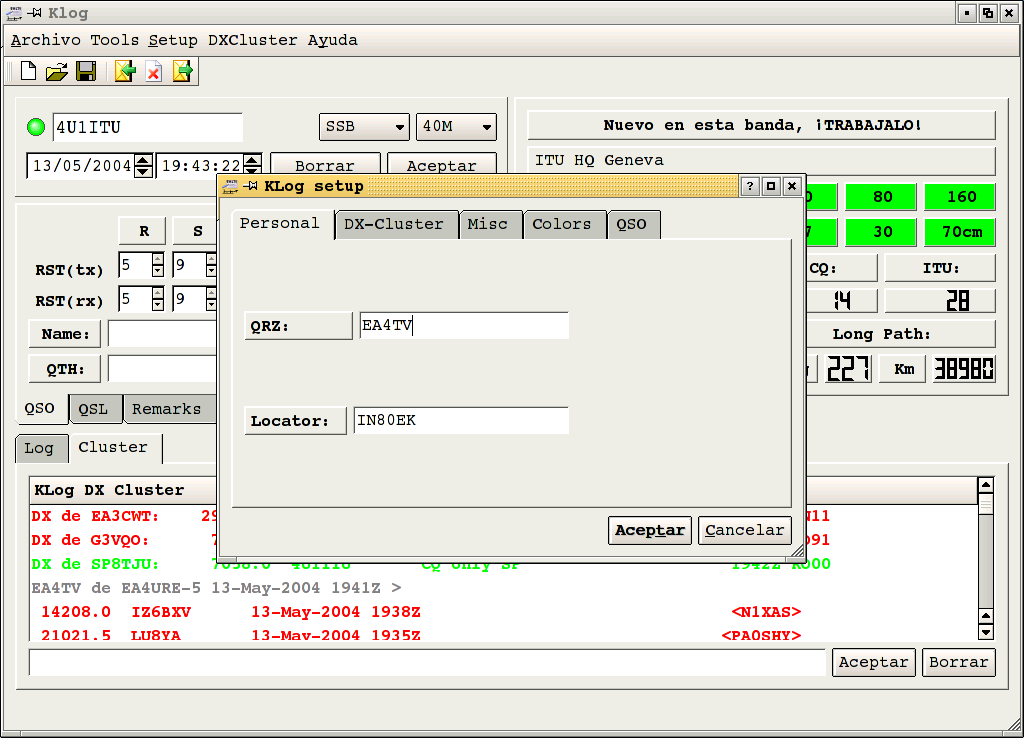Open the Setup menu
The width and height of the screenshot is (1024, 738).
pyautogui.click(x=172, y=40)
